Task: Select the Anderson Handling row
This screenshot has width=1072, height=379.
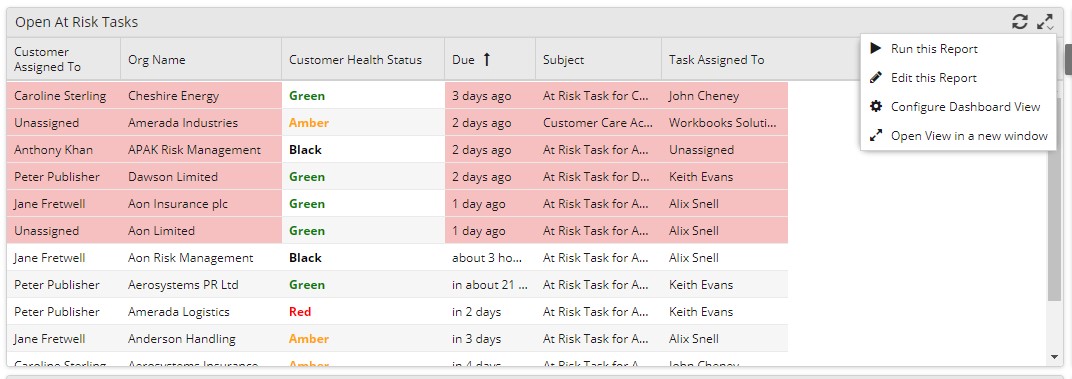Action: (x=397, y=339)
